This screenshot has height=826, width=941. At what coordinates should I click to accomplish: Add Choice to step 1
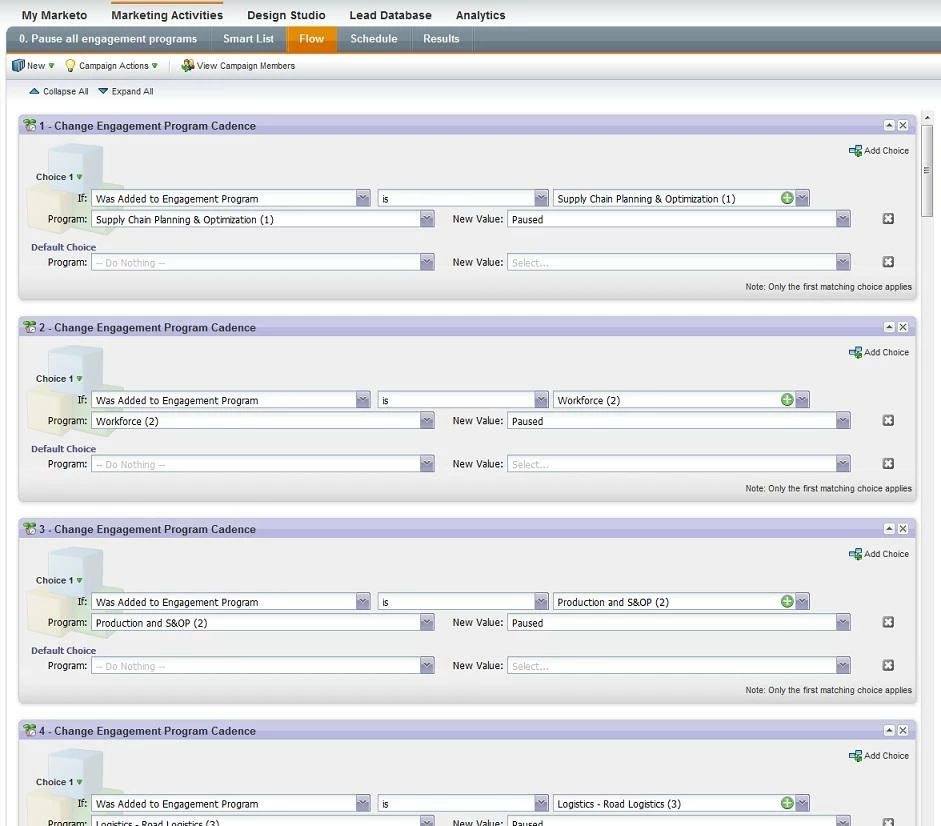(x=879, y=151)
